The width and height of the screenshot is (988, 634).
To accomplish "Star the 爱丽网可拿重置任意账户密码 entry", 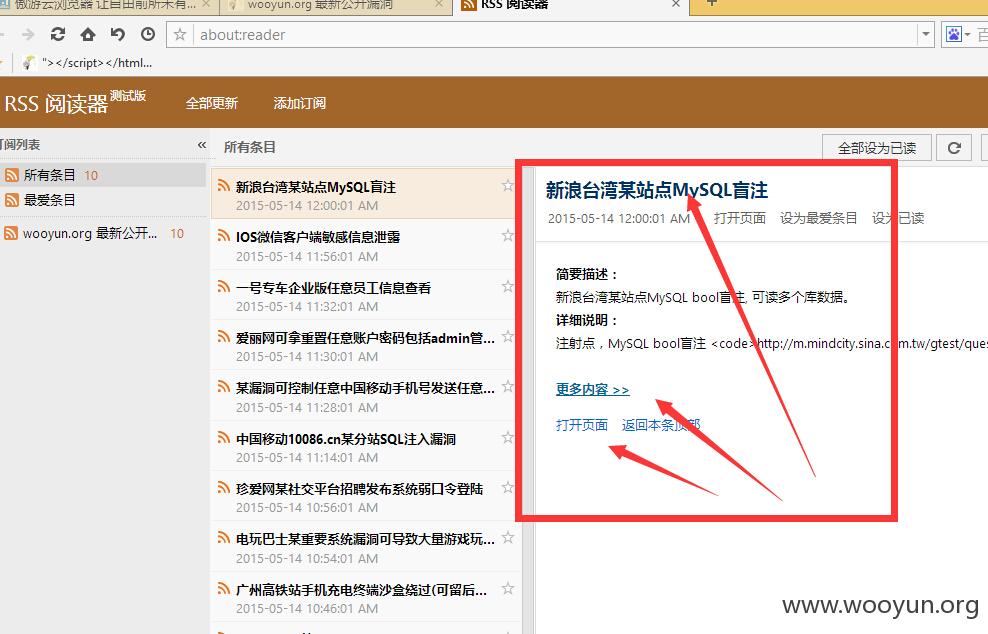I will (x=508, y=337).
